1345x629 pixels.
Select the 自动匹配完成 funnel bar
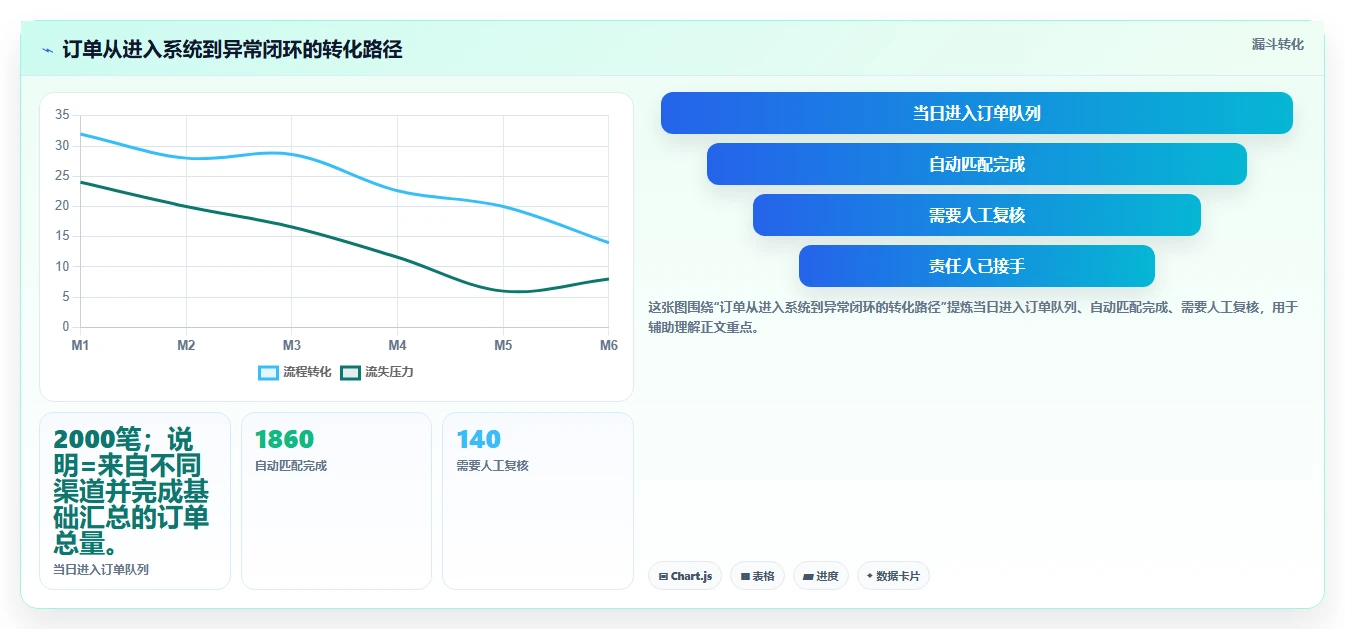tap(976, 164)
